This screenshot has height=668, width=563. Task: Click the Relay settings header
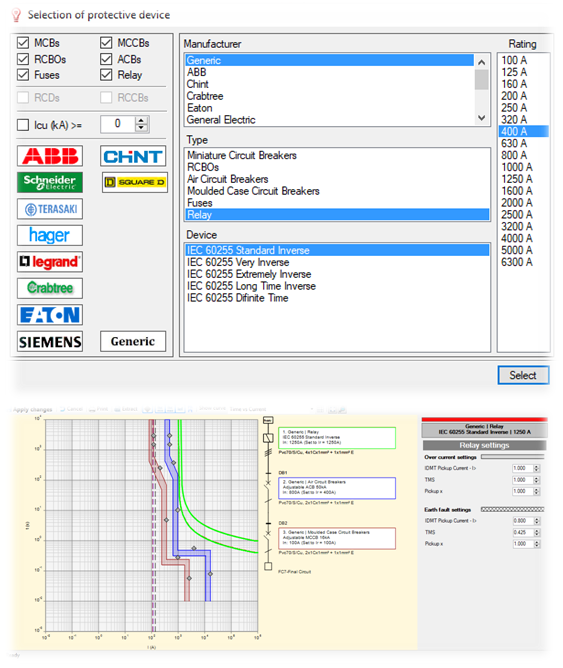484,445
